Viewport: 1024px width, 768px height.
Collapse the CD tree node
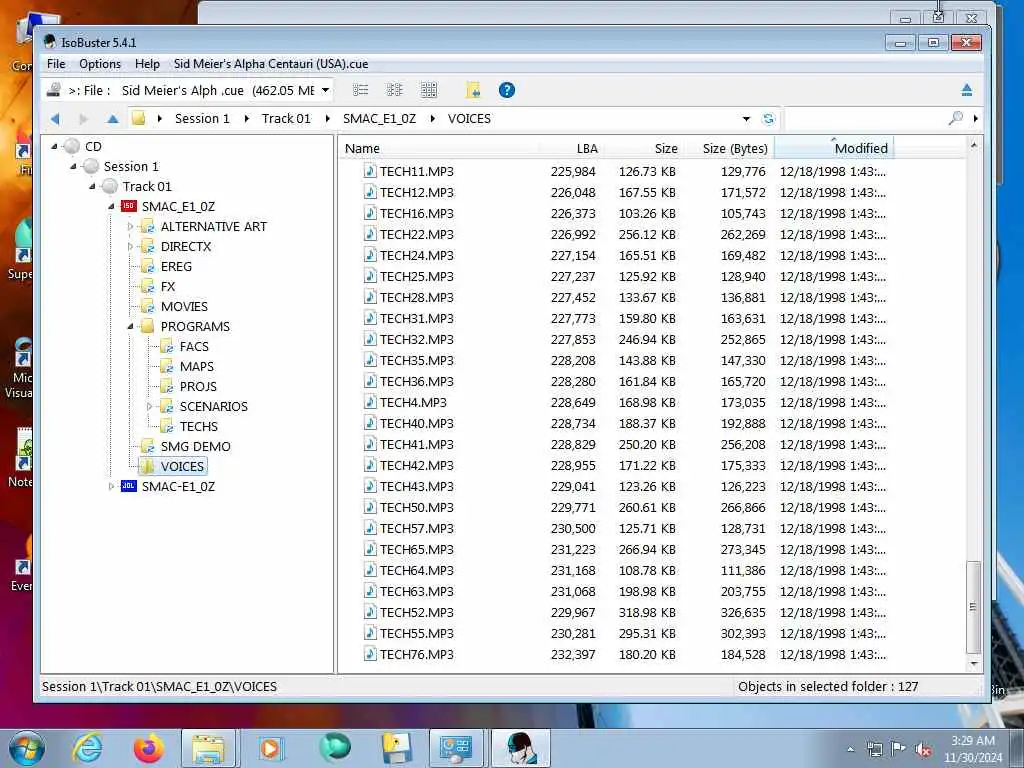pyautogui.click(x=54, y=146)
